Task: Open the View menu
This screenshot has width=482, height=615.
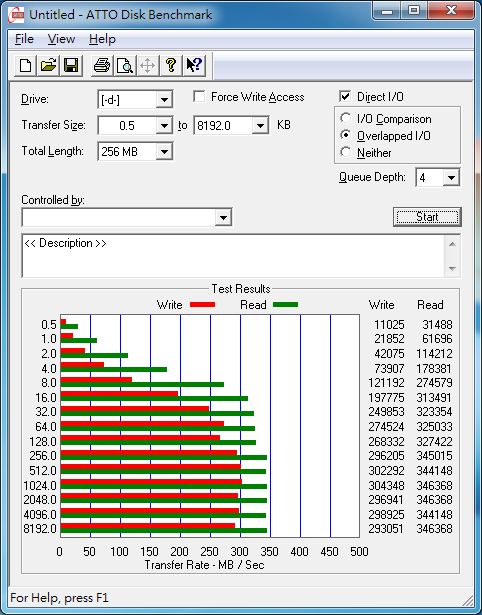Action: 61,39
